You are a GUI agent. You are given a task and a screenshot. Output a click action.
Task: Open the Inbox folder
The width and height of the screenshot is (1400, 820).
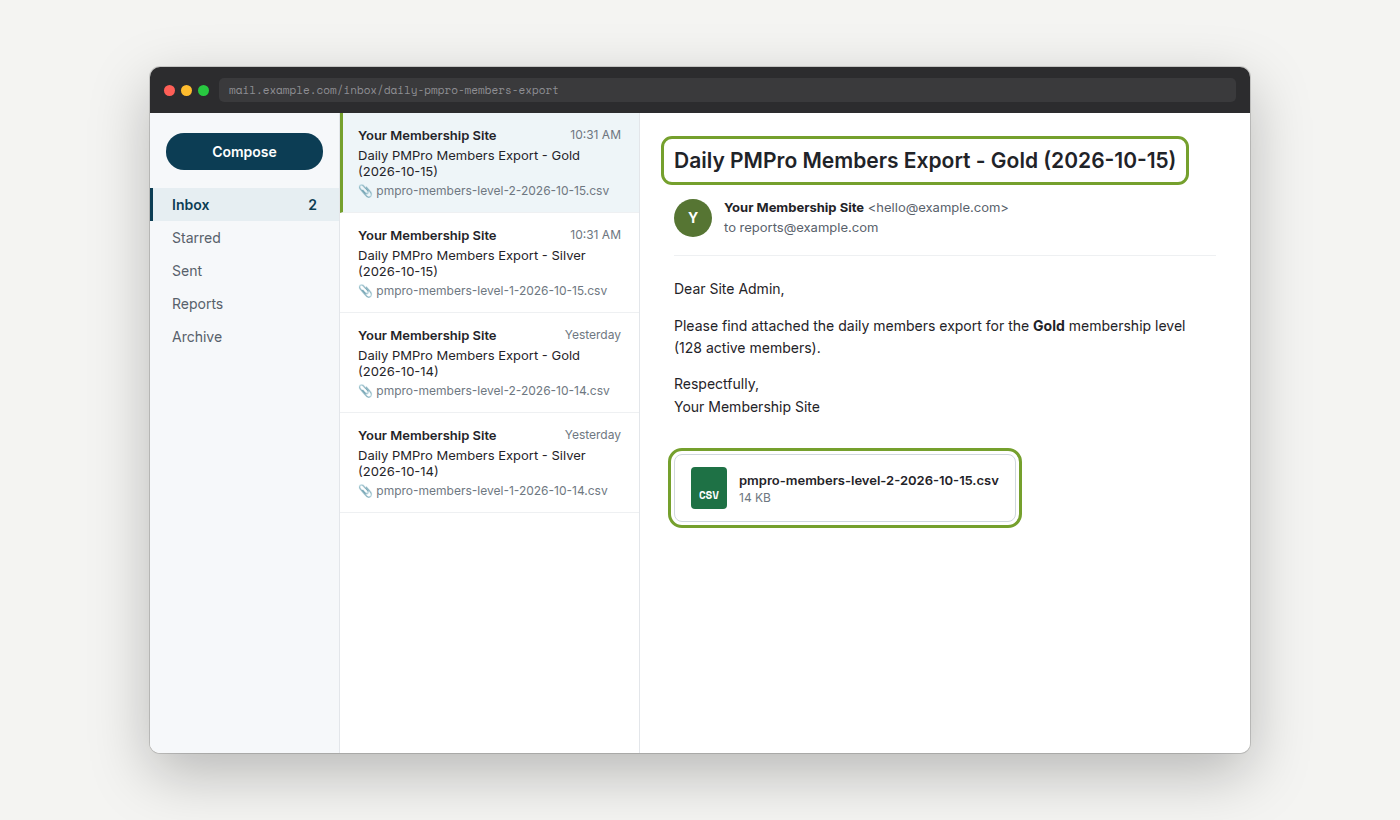pyautogui.click(x=245, y=205)
